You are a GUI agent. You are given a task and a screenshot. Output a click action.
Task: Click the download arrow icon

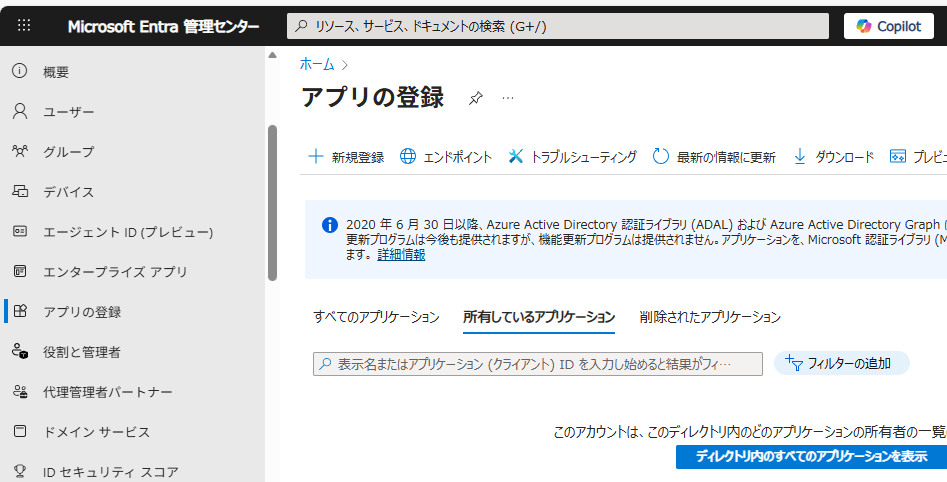click(x=800, y=156)
